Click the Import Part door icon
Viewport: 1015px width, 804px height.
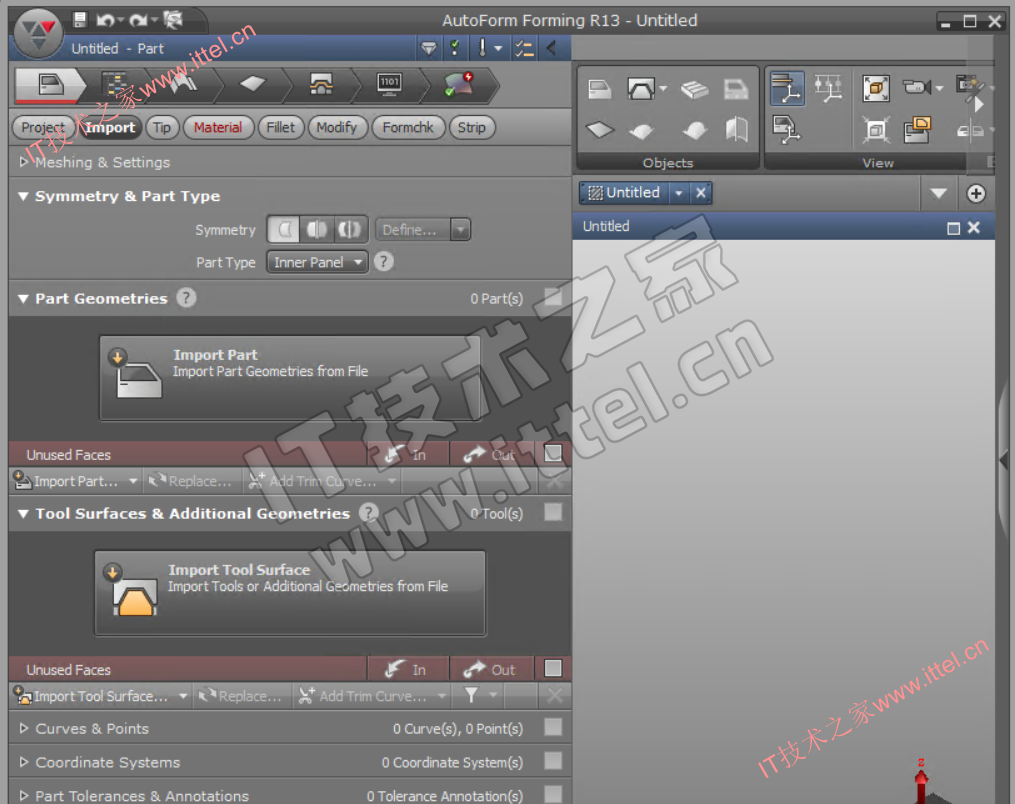click(x=138, y=374)
